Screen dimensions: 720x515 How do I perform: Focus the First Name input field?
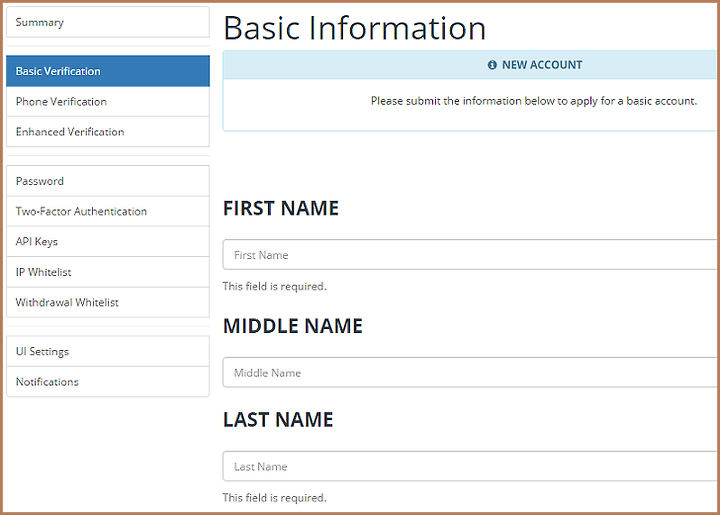point(471,254)
